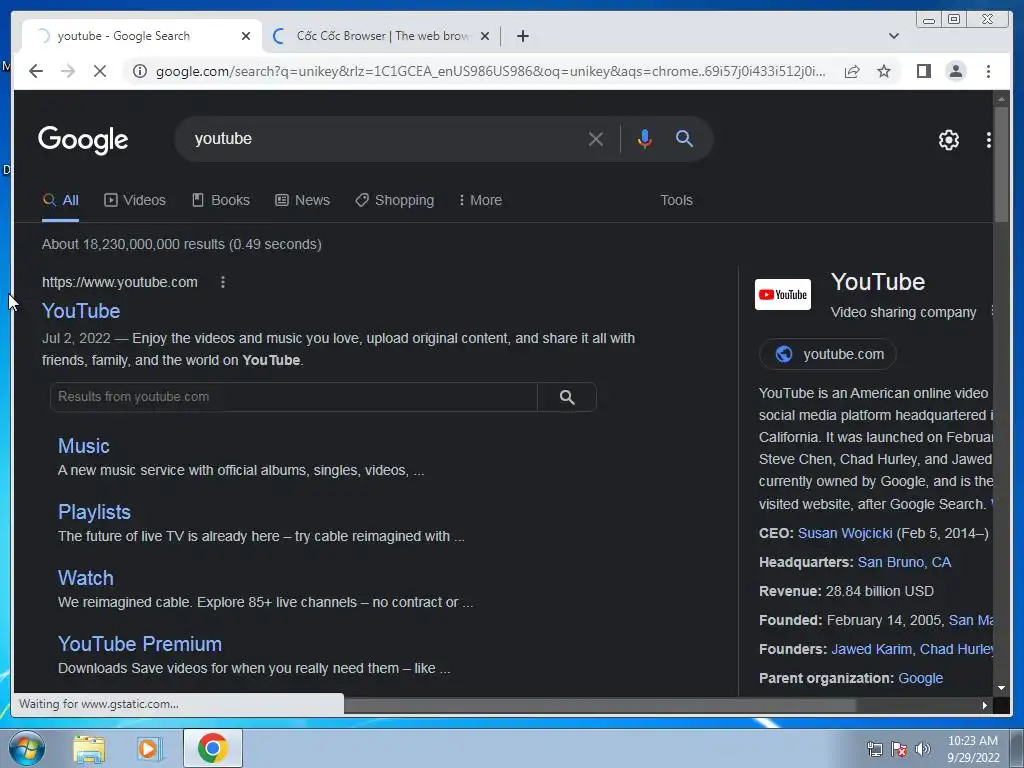Switch to Cốc Cốc Browser tab
1024x768 pixels.
382,36
